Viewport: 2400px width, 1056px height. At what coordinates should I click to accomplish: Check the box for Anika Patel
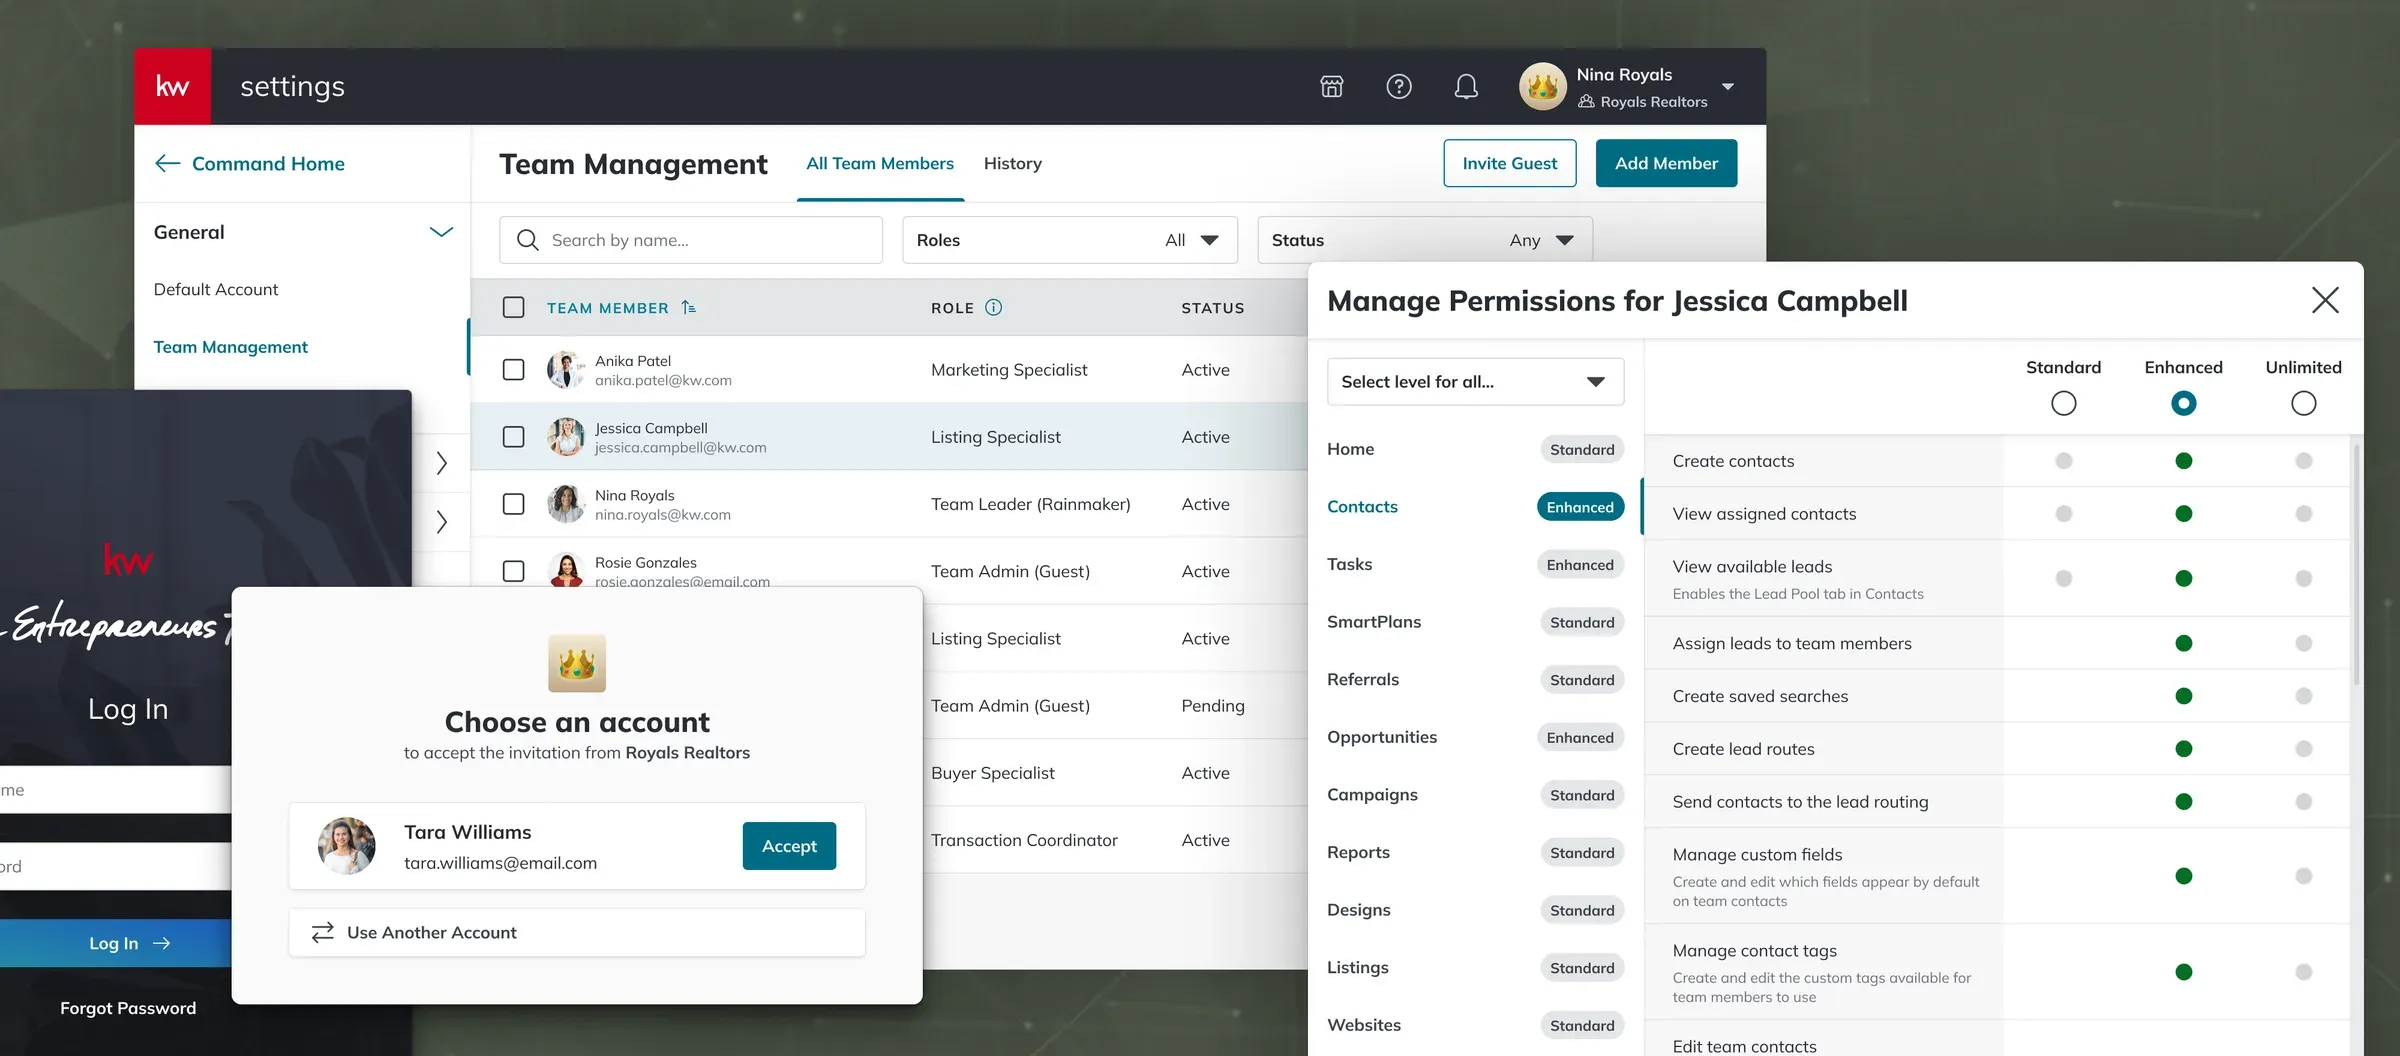pyautogui.click(x=513, y=370)
